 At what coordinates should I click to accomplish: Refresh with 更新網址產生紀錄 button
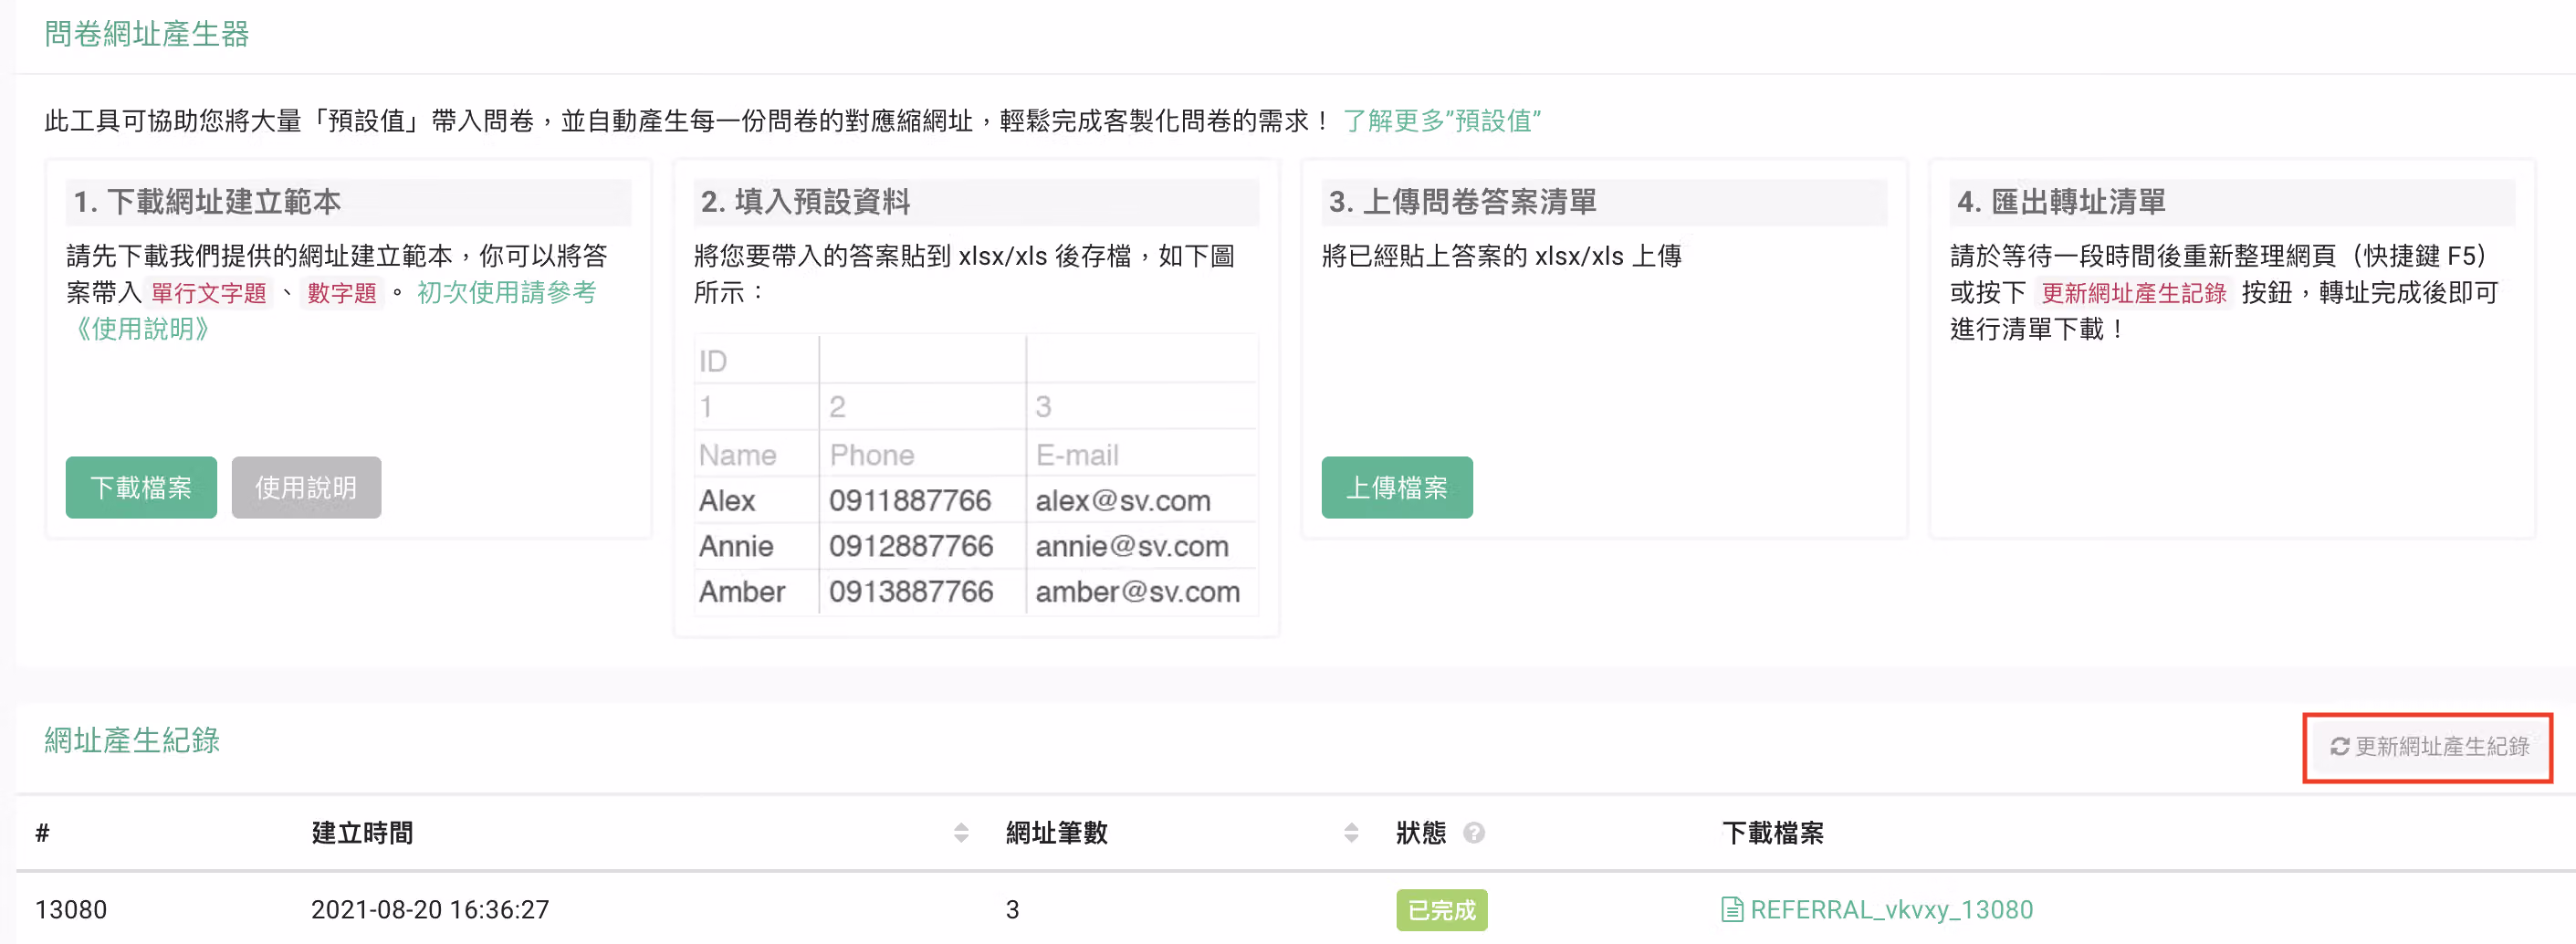tap(2429, 747)
